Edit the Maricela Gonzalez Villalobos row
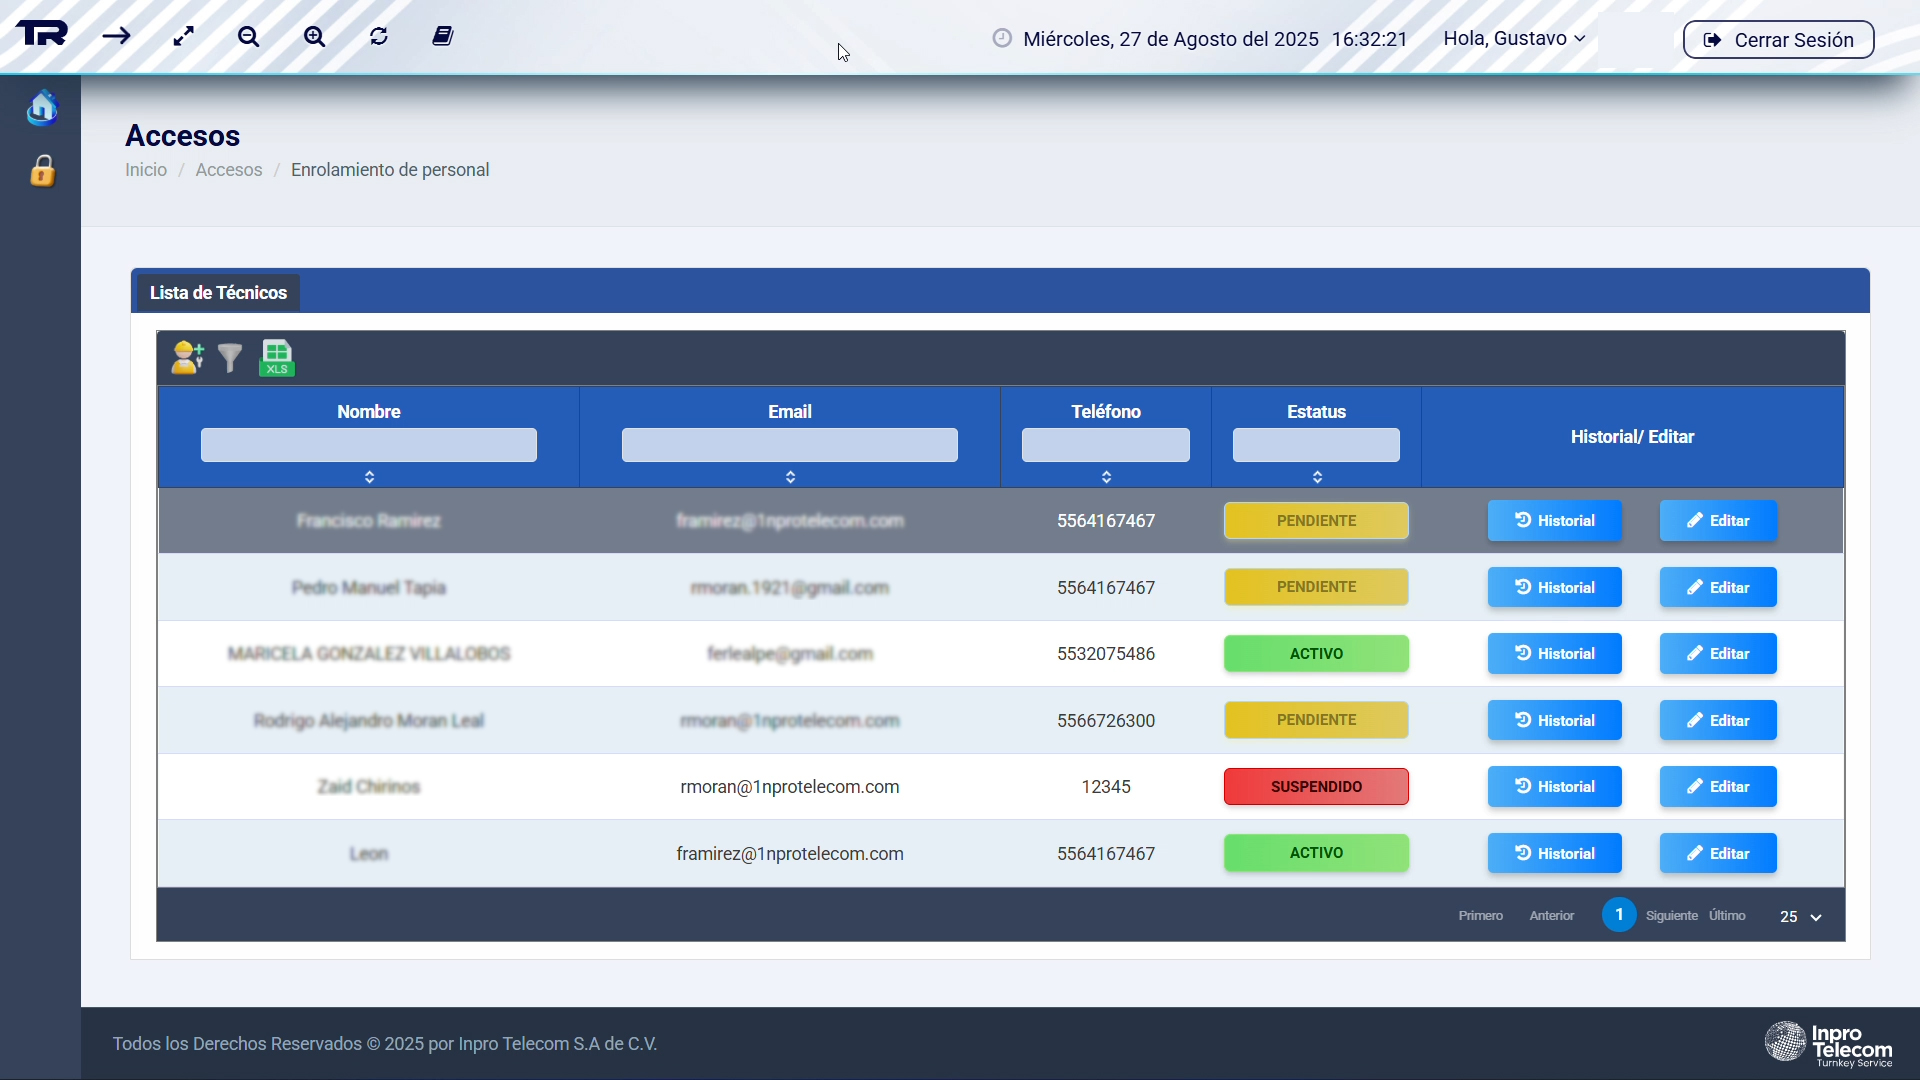The image size is (1920, 1080). coord(1718,654)
